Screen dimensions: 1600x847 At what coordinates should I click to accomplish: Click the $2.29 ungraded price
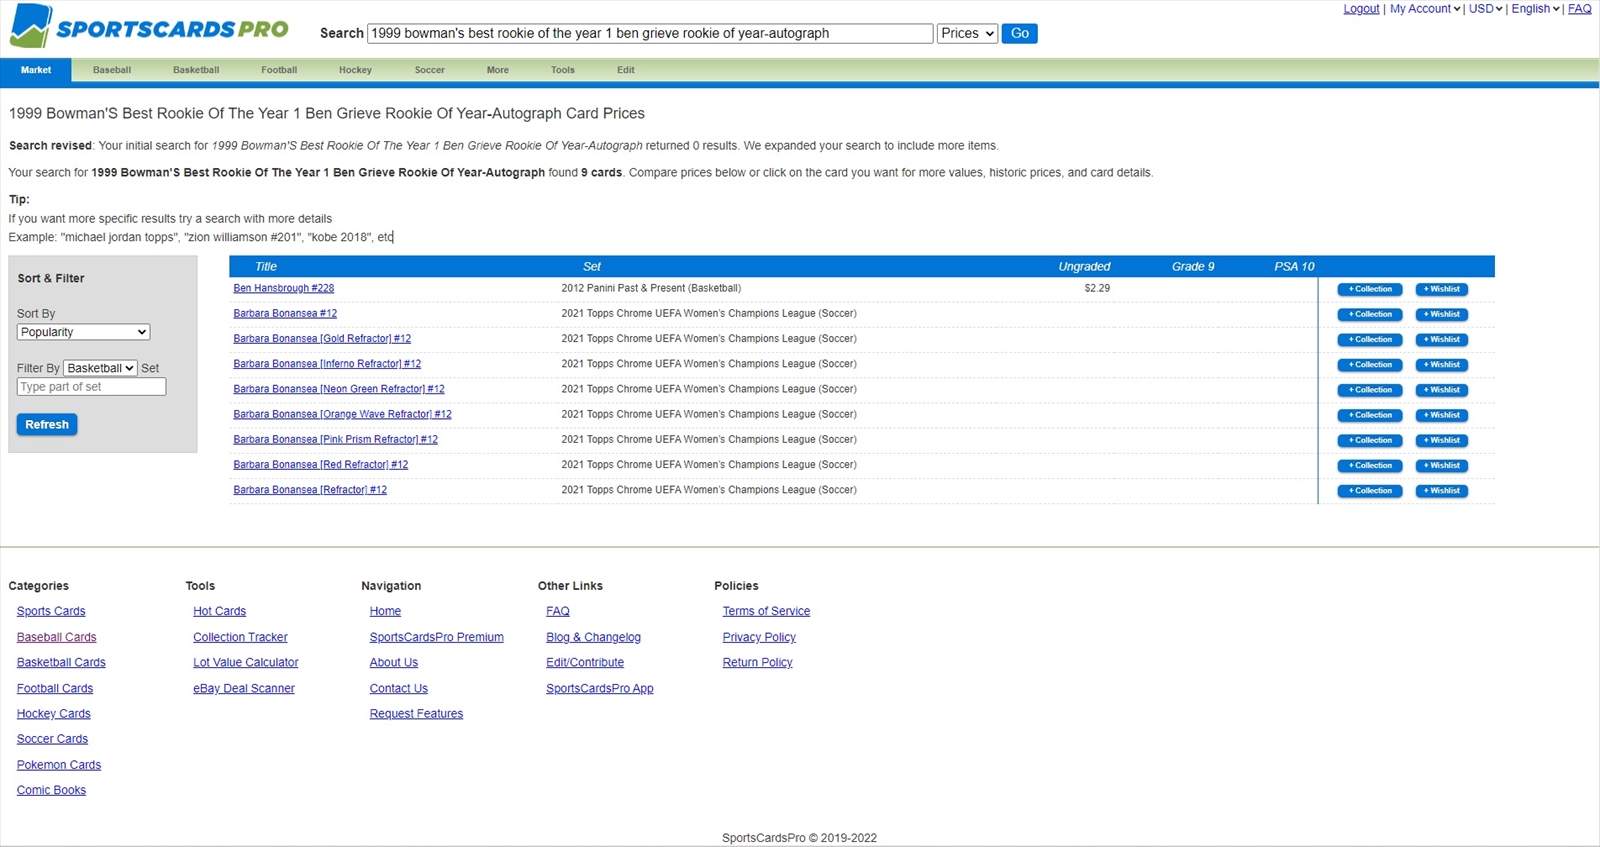tap(1097, 288)
